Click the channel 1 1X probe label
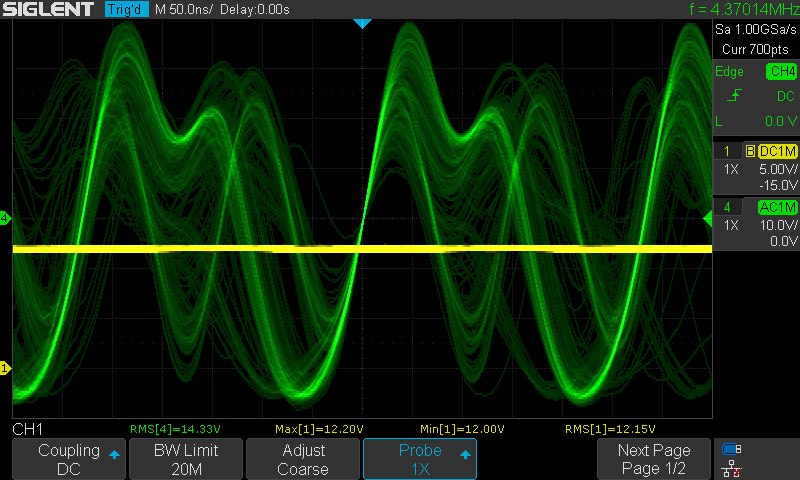This screenshot has width=800, height=480. point(731,169)
